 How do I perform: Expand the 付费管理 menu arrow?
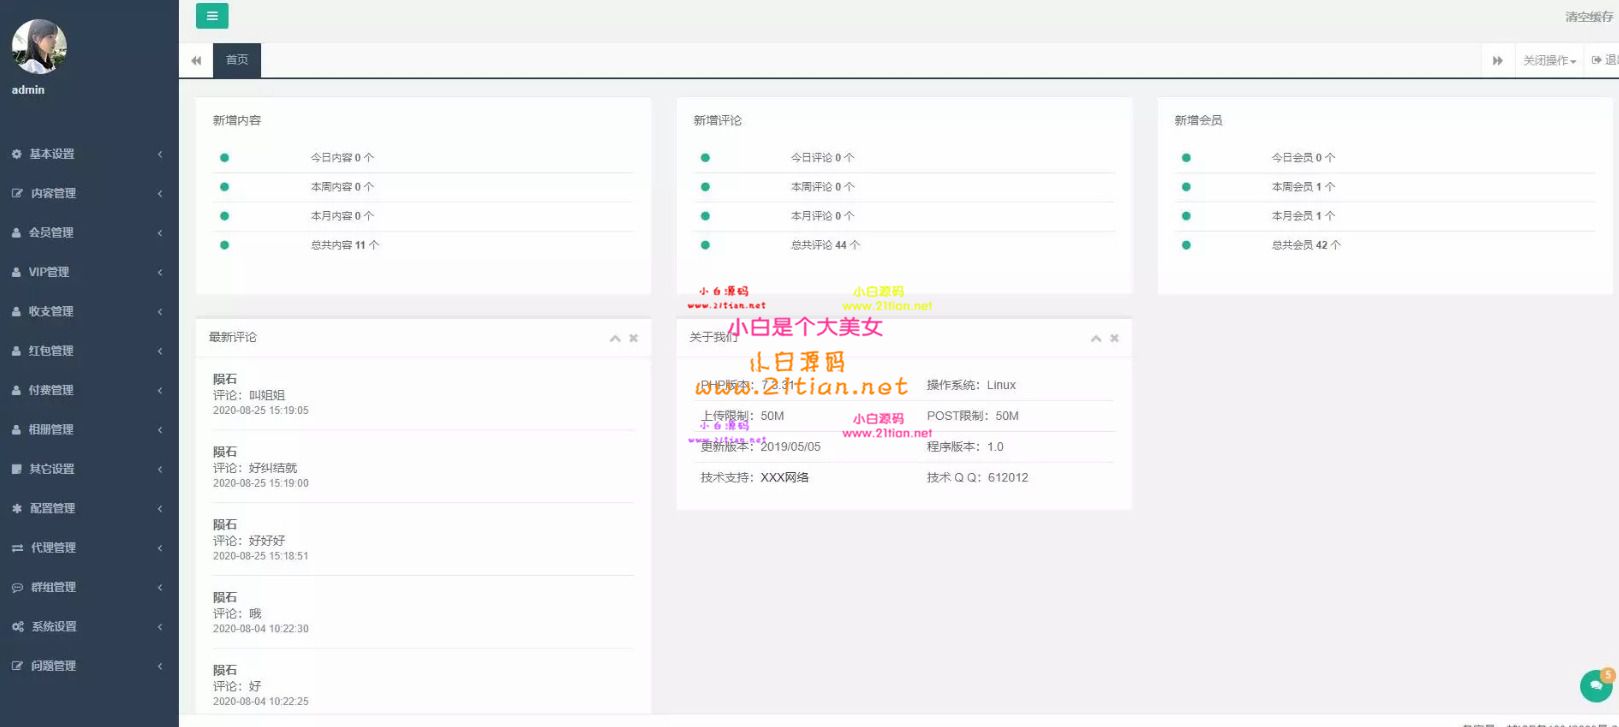pos(160,390)
